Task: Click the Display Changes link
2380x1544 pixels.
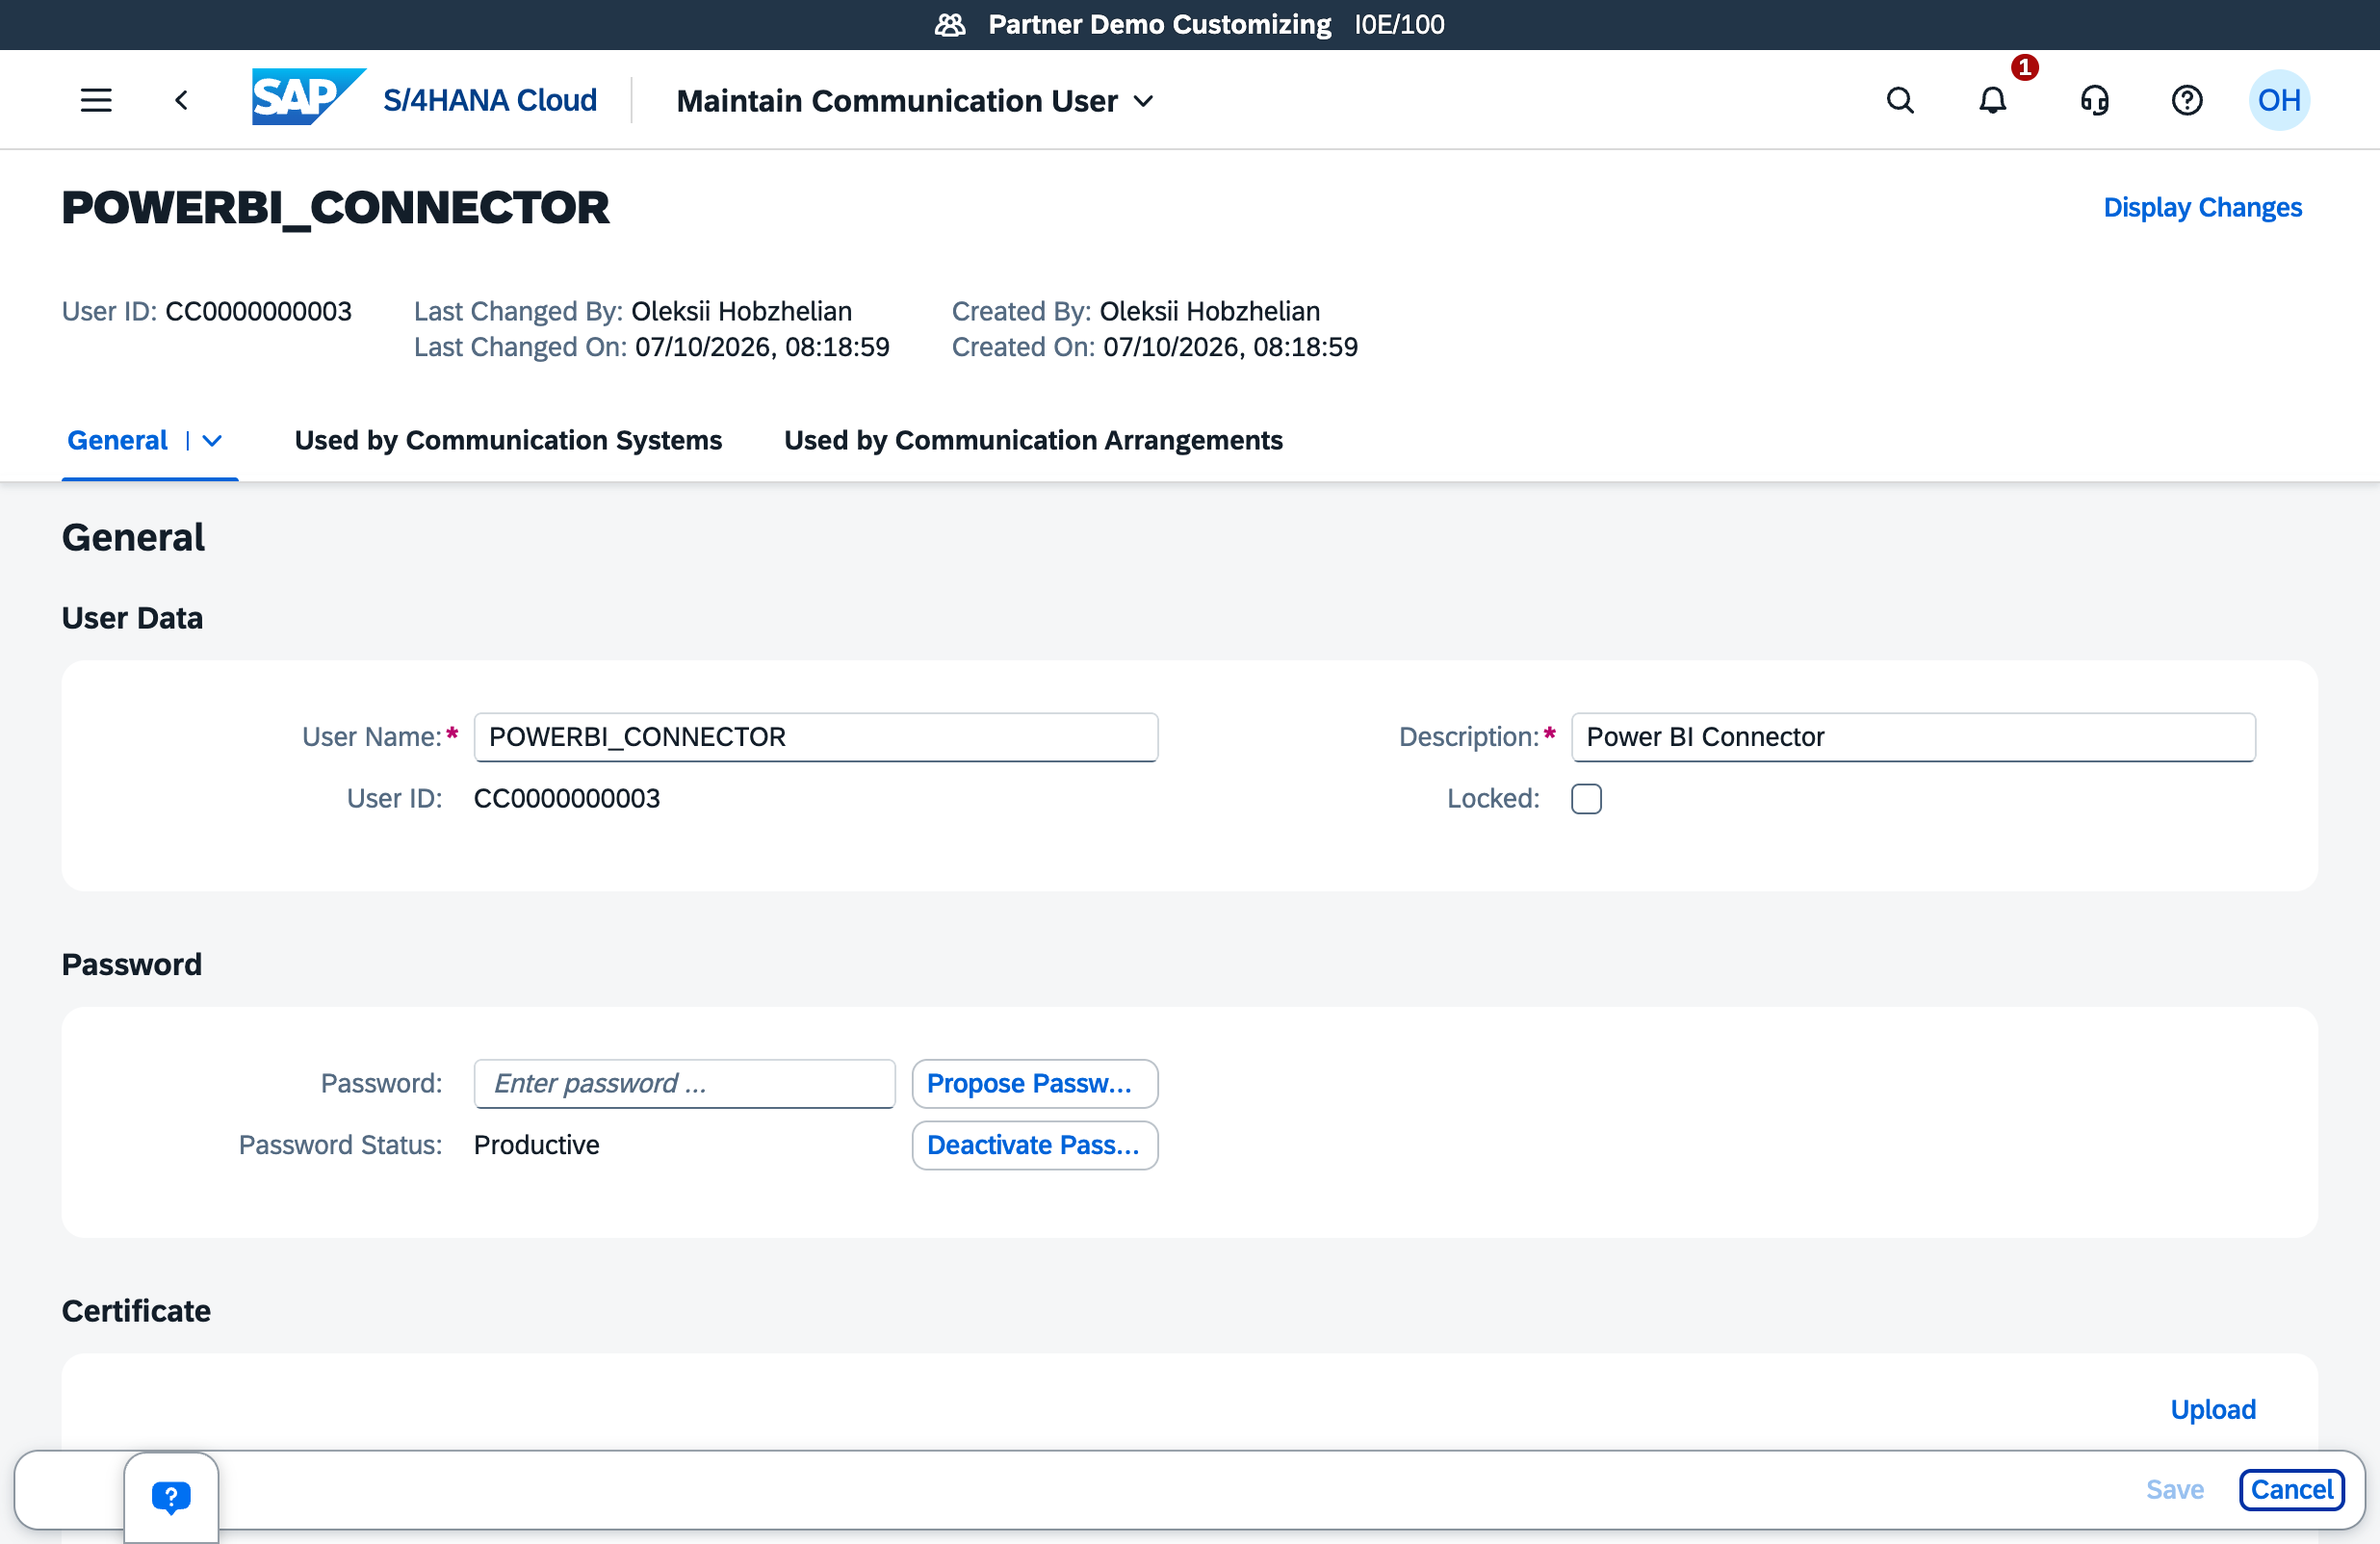Action: 2202,207
